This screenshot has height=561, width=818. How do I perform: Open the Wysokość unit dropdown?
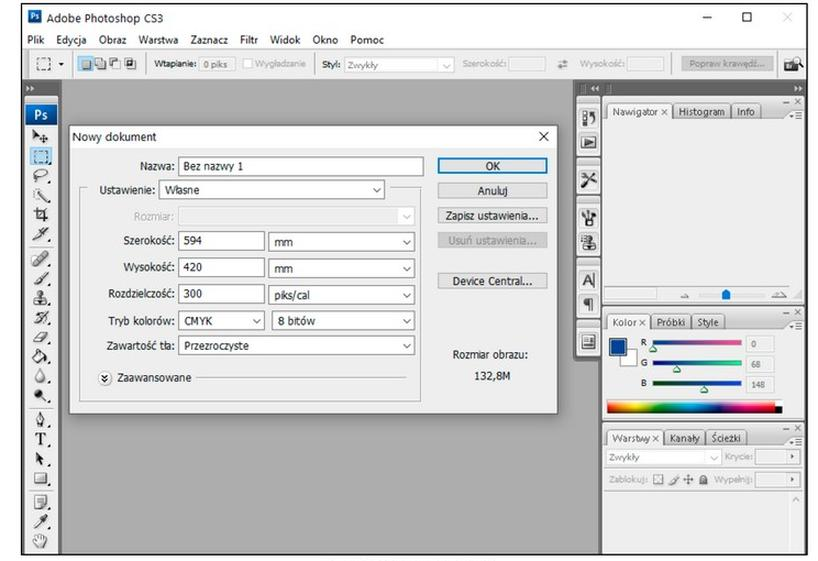(341, 268)
